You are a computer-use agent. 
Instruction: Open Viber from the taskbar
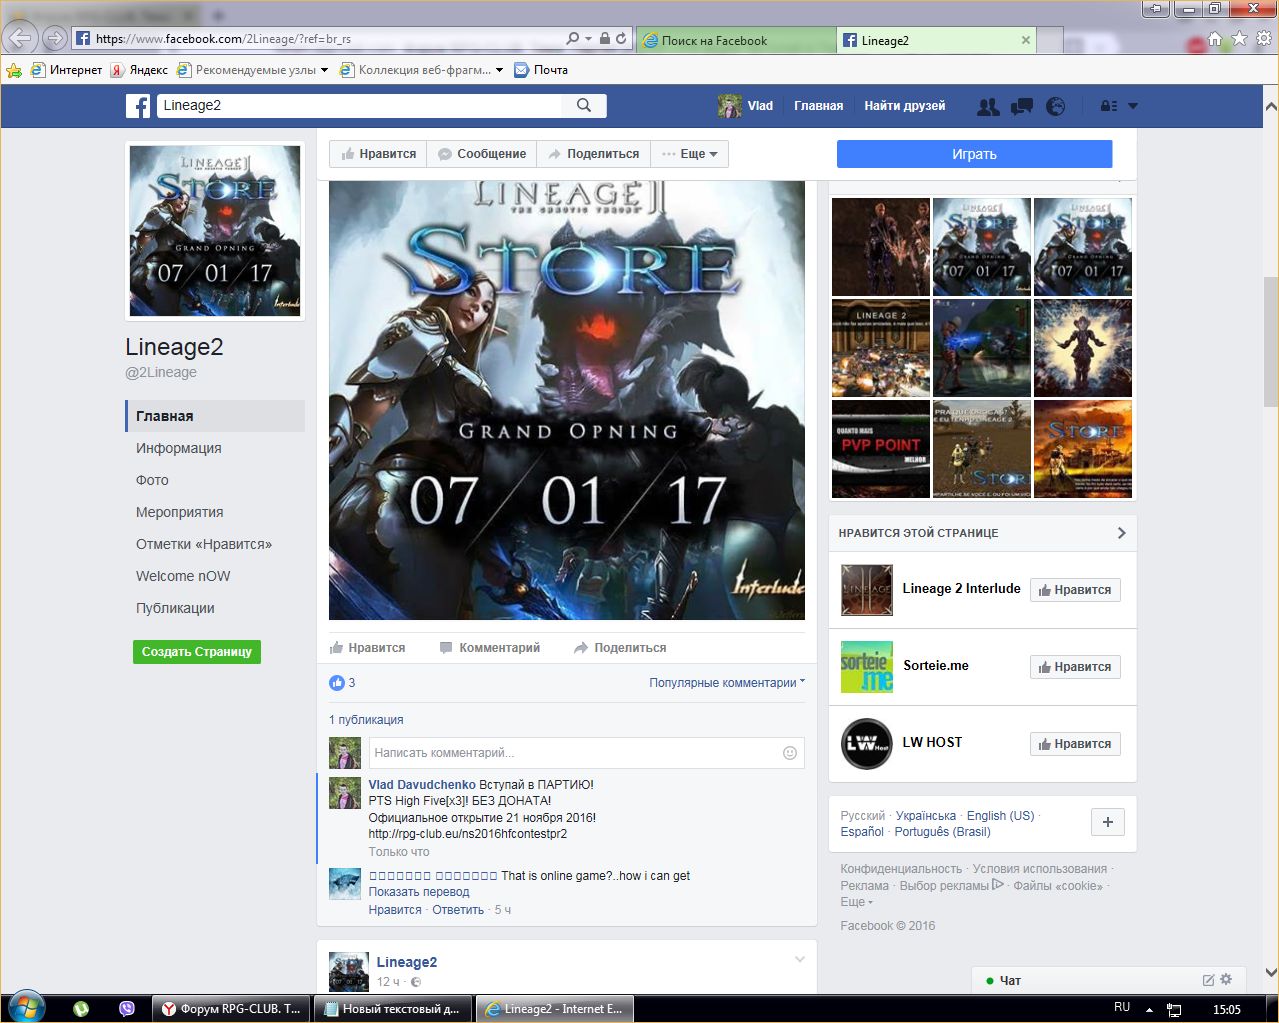click(127, 1009)
